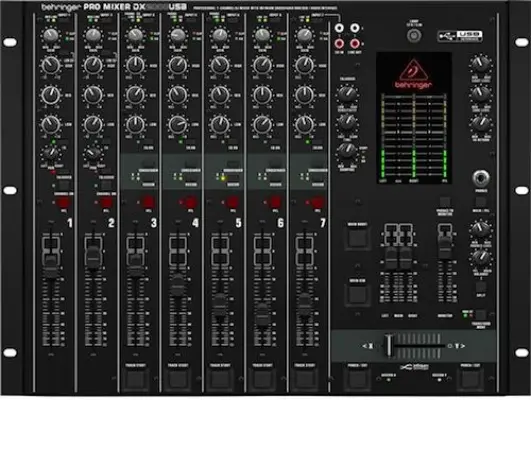Adjust the HIGH EQ knob on channel 3

pyautogui.click(x=135, y=65)
